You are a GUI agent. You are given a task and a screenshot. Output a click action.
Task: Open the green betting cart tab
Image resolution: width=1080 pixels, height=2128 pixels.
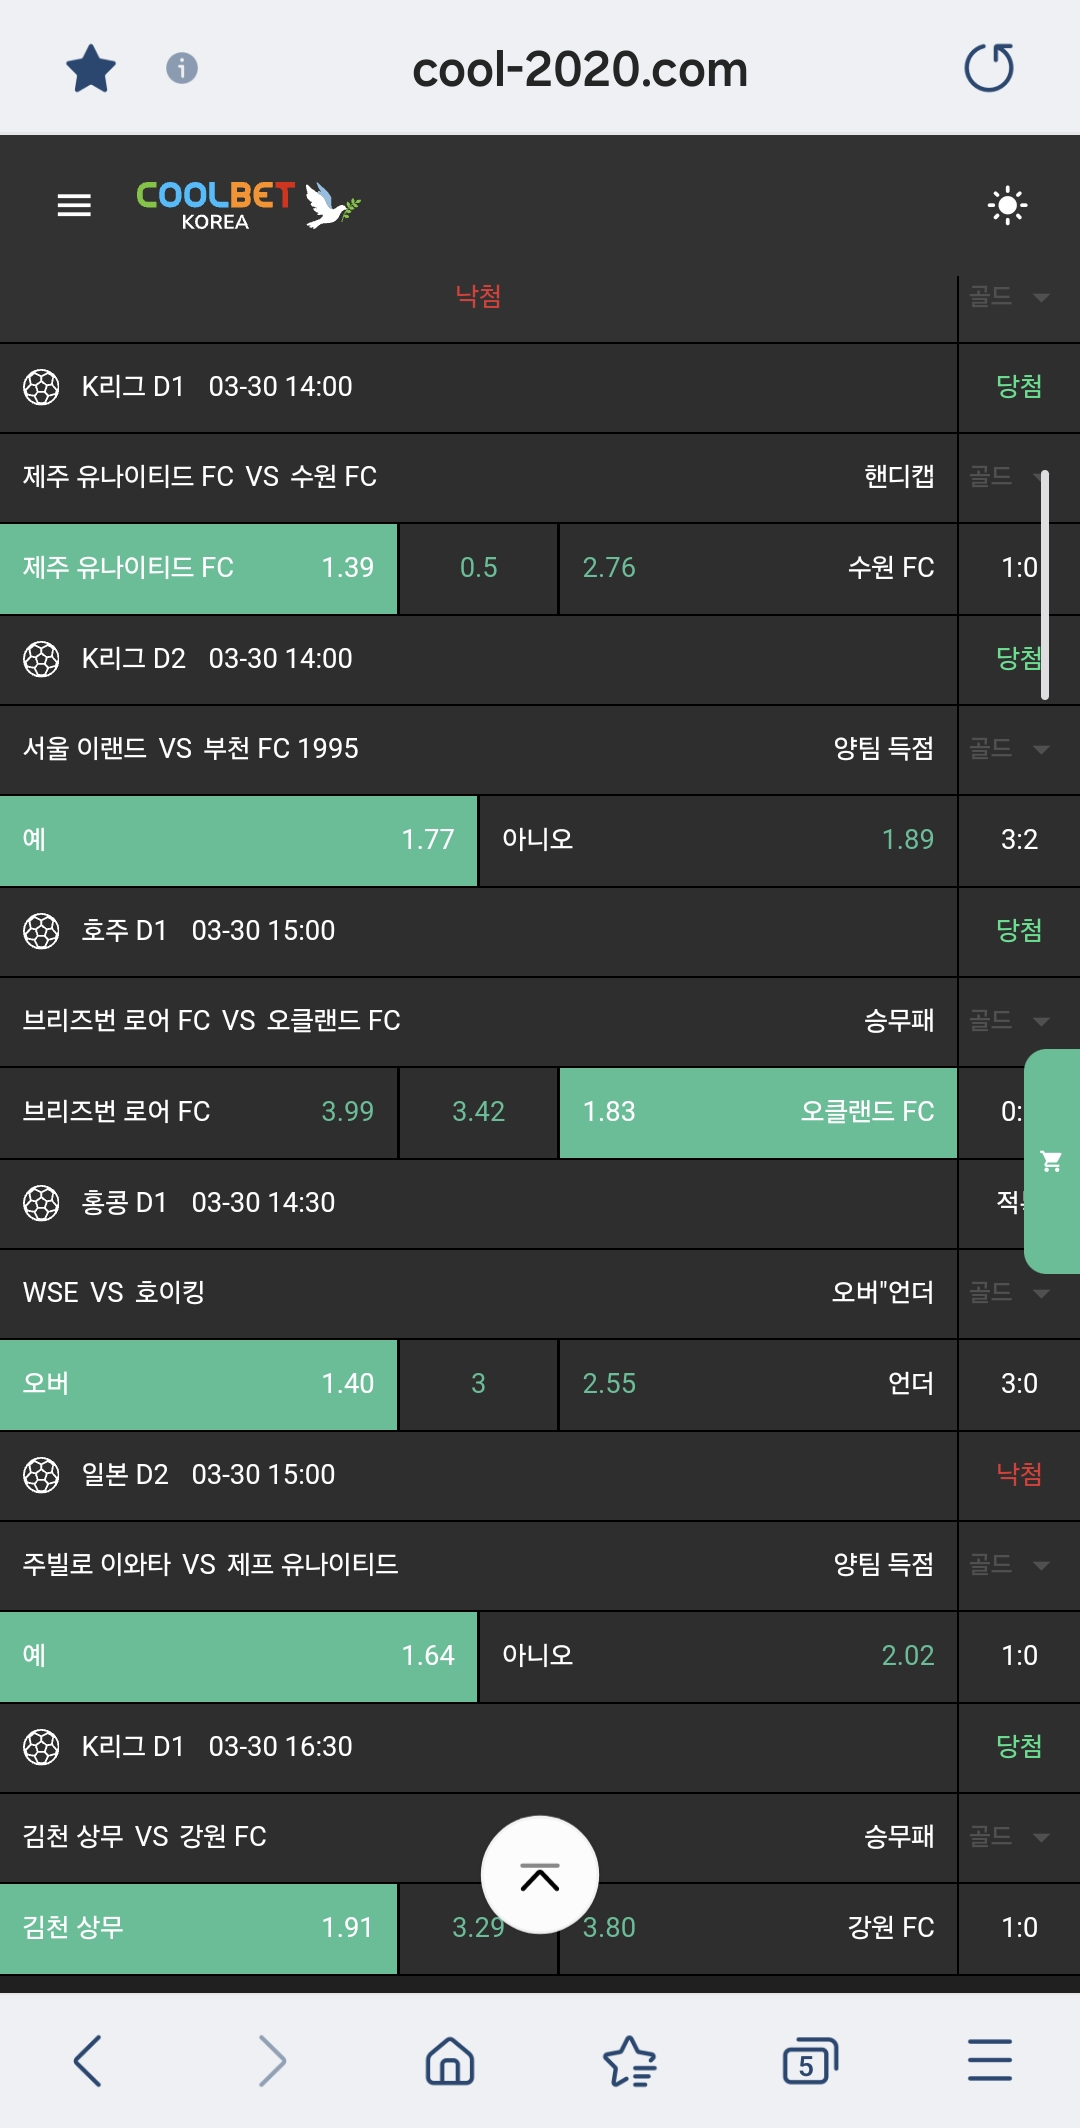click(1052, 1161)
